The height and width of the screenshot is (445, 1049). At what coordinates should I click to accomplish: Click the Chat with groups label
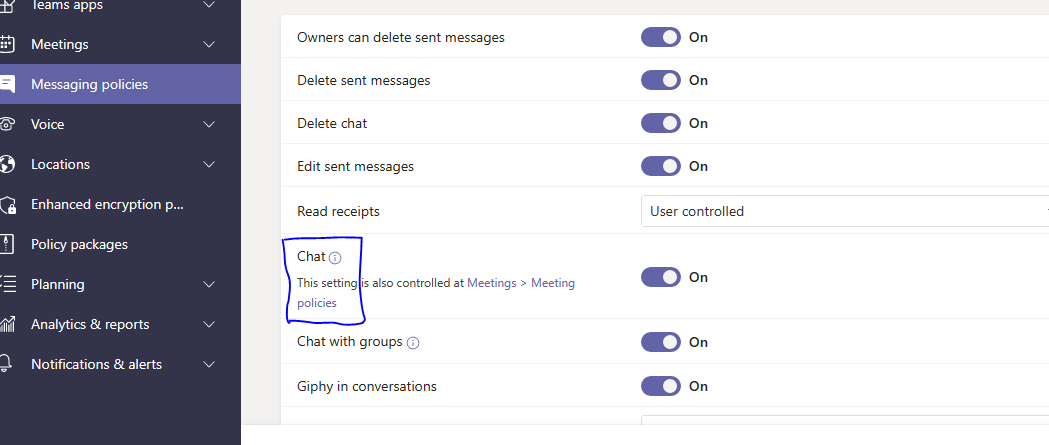(x=349, y=341)
